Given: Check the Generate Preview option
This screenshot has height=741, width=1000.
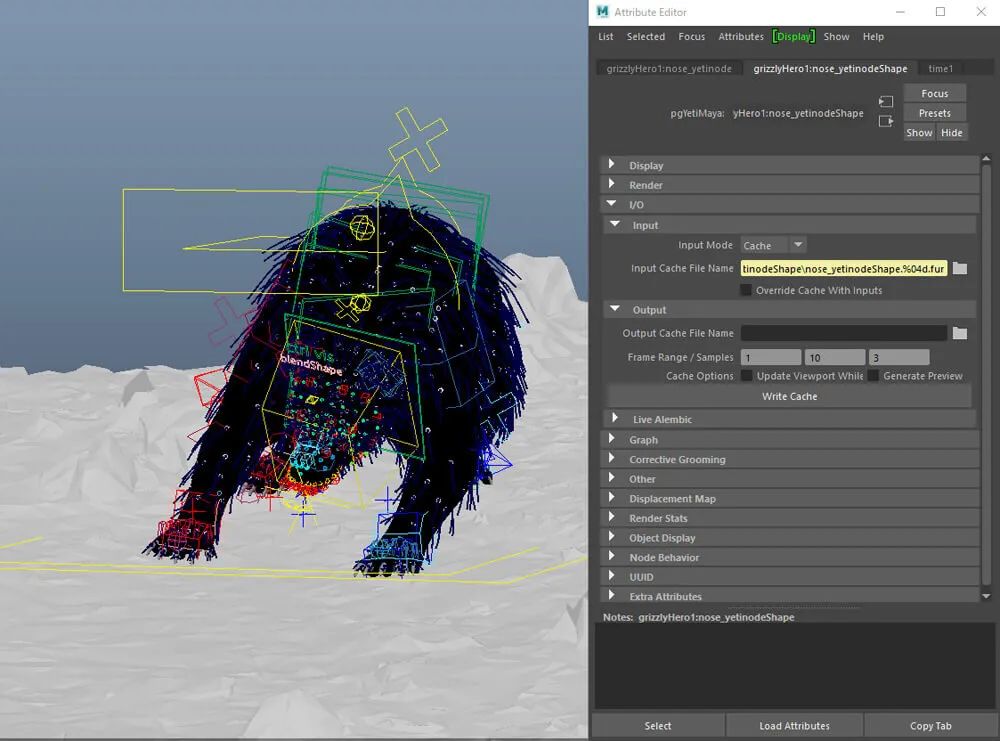Looking at the screenshot, I should coord(873,376).
